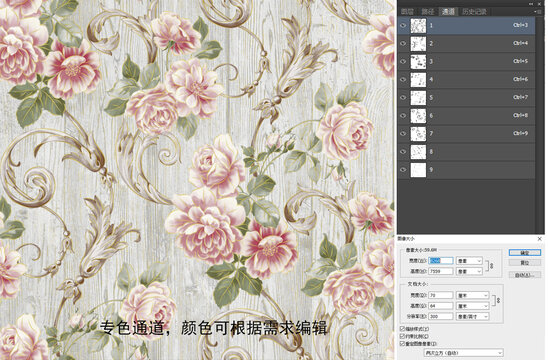Screen dimensions: 548x360
Task: Click the Ctrl+5 shortcut text
Action: [x=520, y=61]
